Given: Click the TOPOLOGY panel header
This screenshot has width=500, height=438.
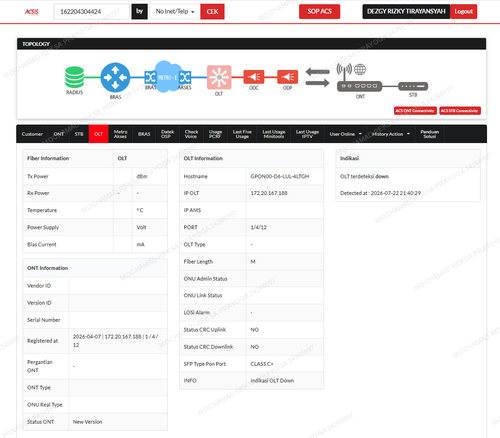Looking at the screenshot, I should tap(251, 44).
